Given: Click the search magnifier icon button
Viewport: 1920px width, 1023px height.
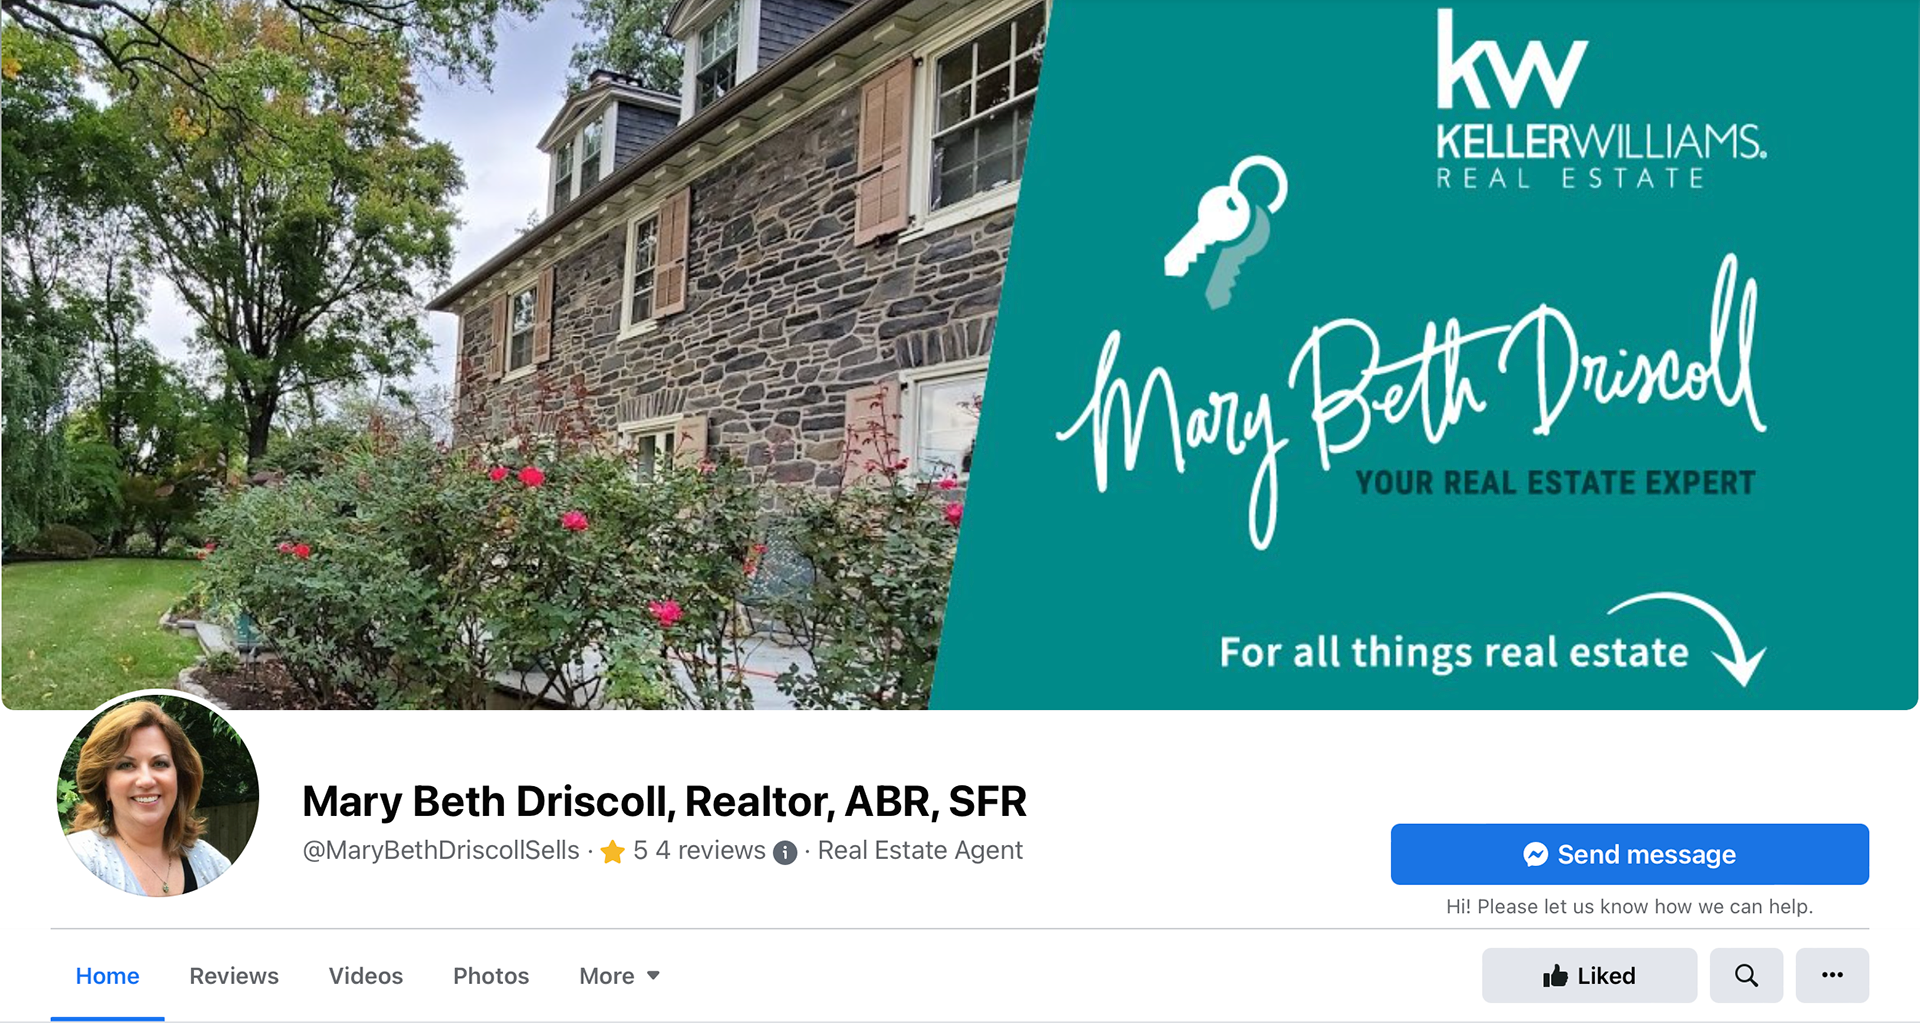Looking at the screenshot, I should pyautogui.click(x=1746, y=975).
